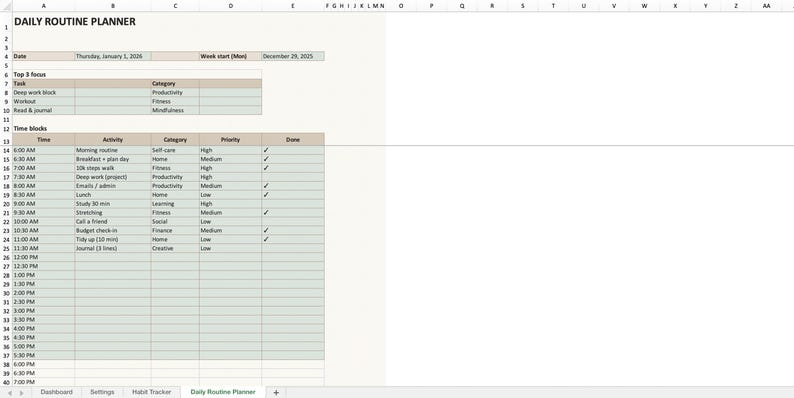The image size is (794, 398).
Task: Select the Deep work block task cell
Action: [x=44, y=93]
